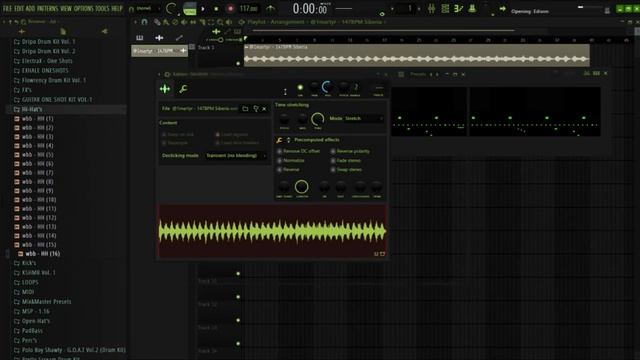640x360 pixels.
Task: Select the sampler waveform settings tab icon
Action: (x=165, y=89)
